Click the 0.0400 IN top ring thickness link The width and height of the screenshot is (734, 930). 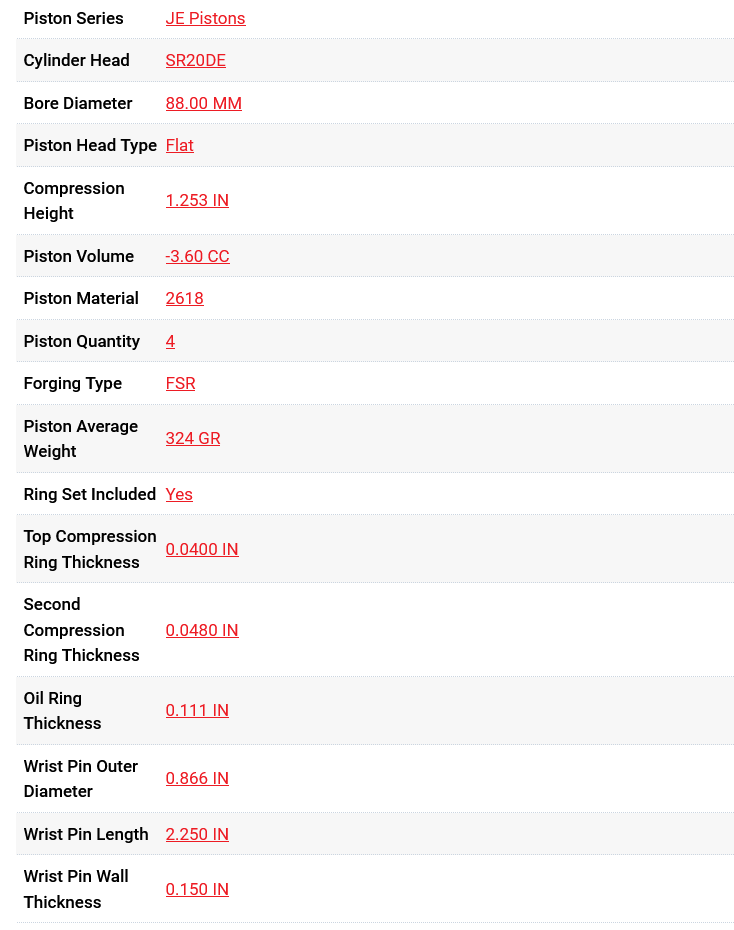pyautogui.click(x=202, y=549)
